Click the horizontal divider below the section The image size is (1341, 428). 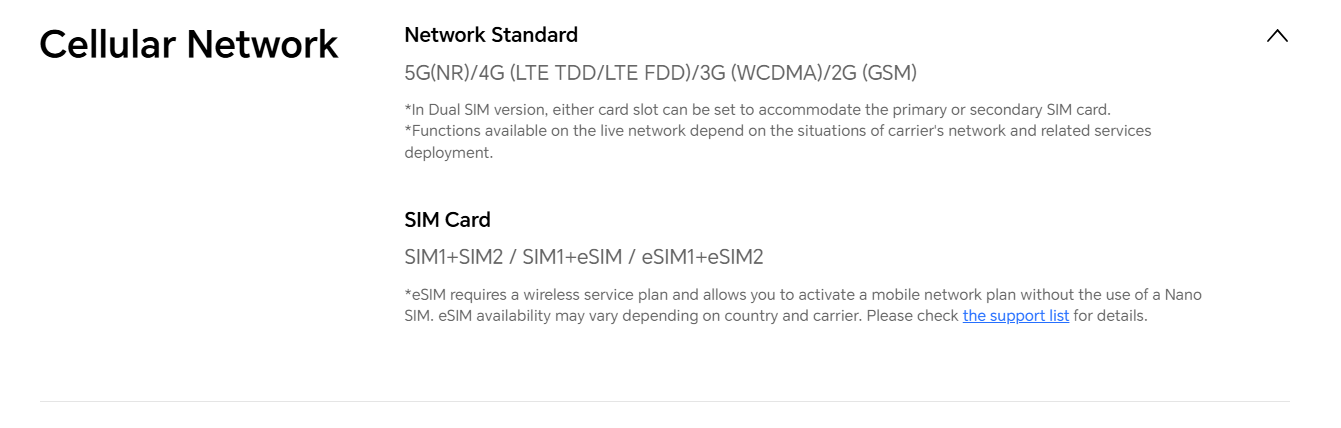665,402
